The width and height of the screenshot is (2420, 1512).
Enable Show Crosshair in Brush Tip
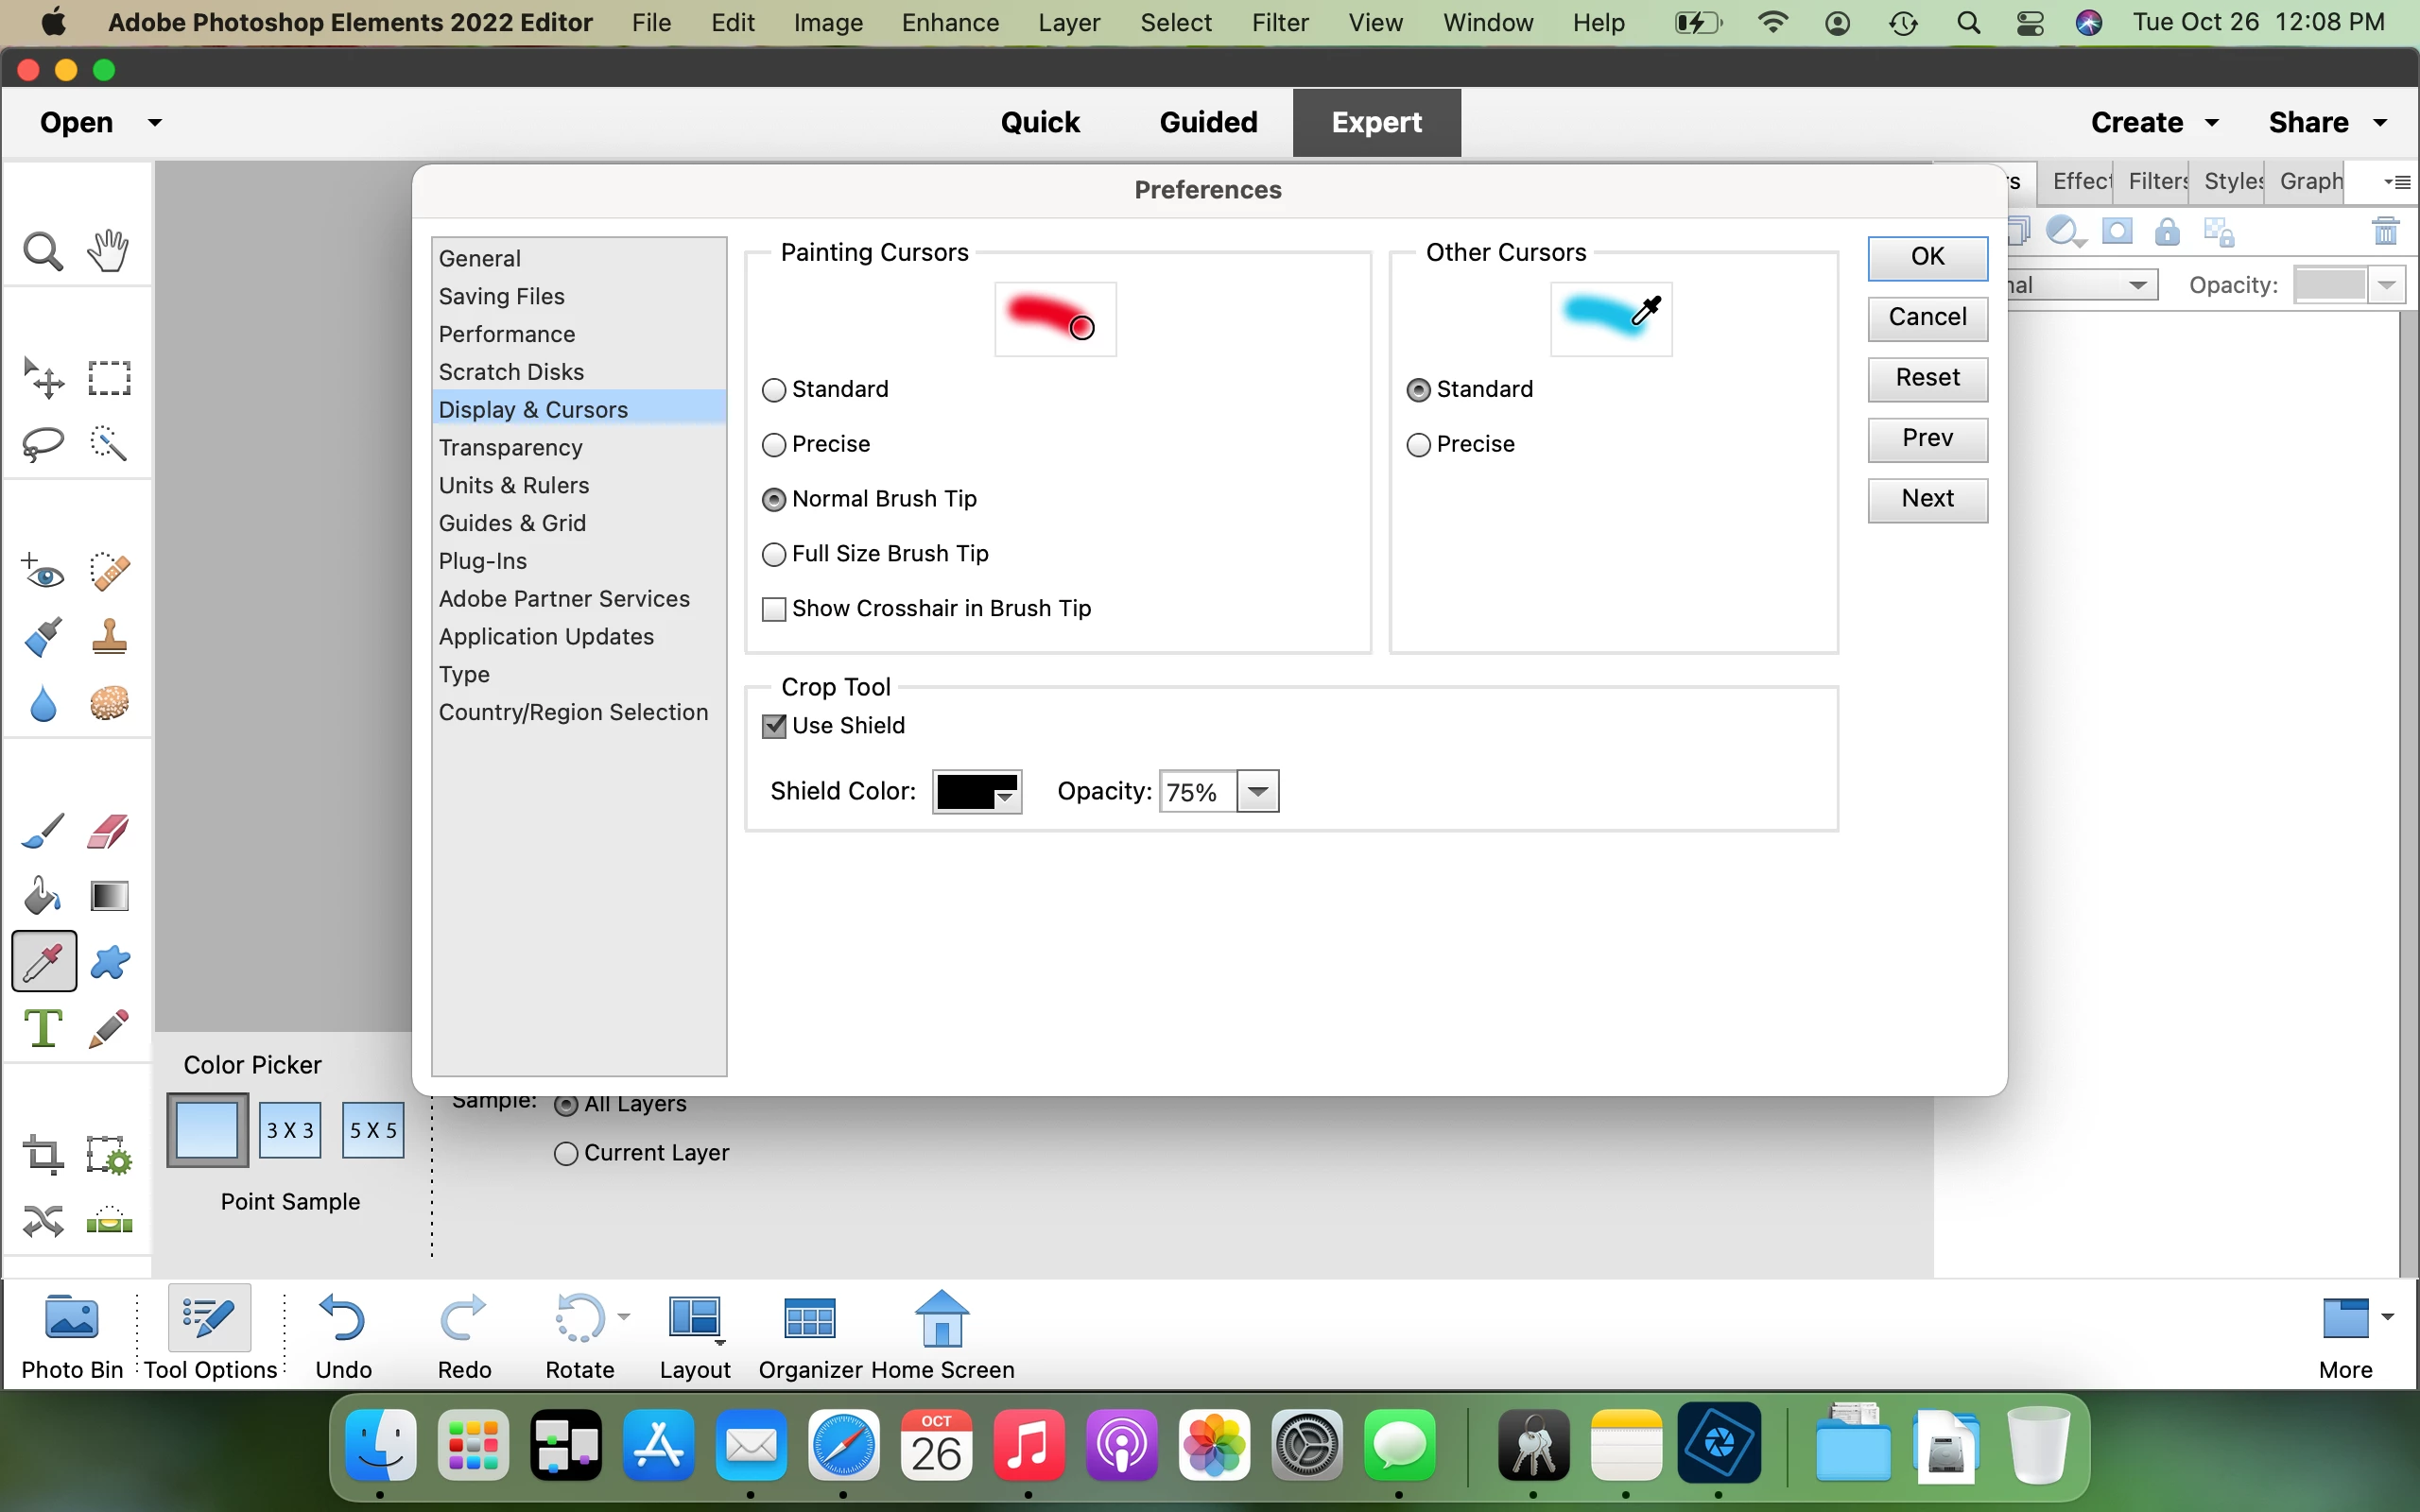(x=774, y=609)
